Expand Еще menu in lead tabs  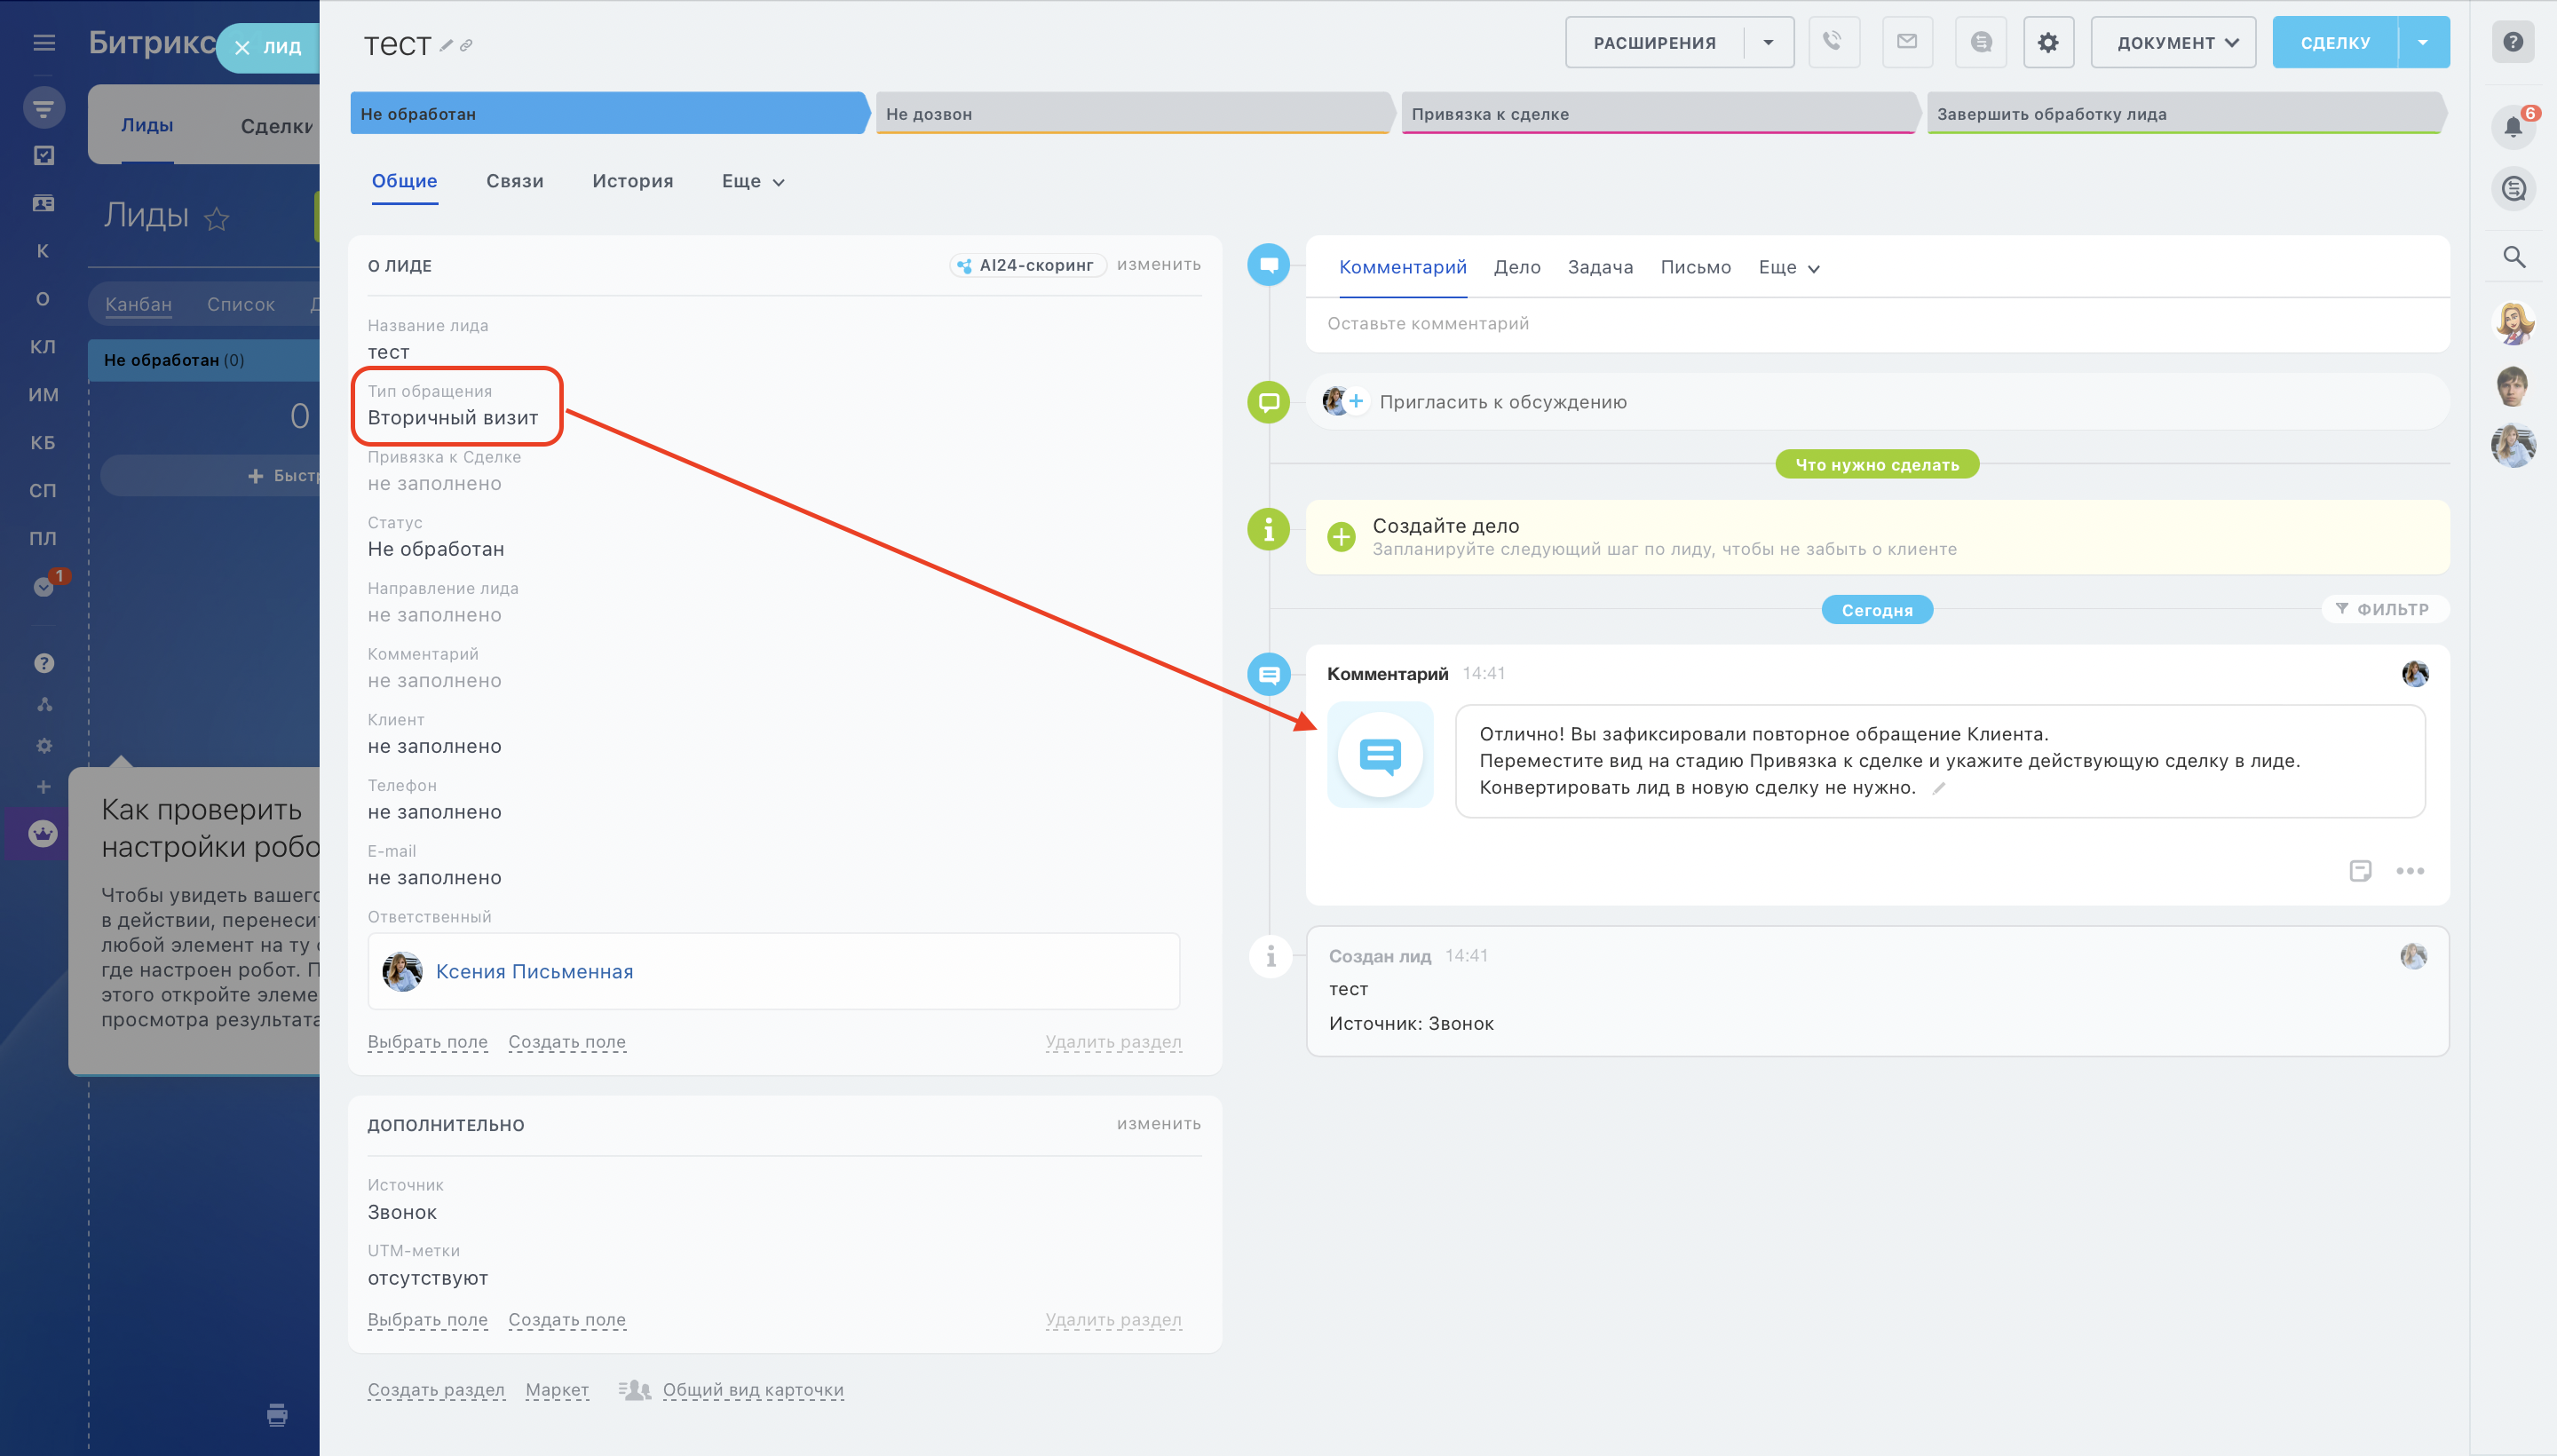(752, 181)
